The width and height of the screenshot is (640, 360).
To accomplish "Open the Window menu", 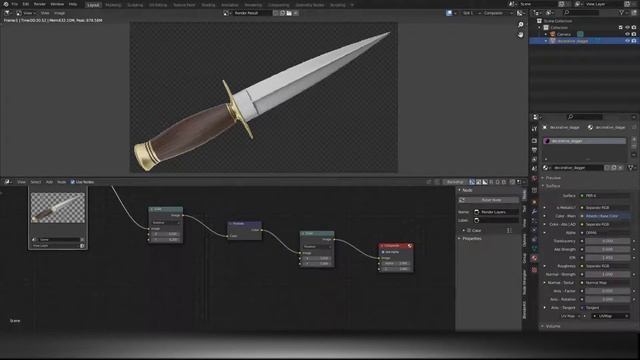I will (x=57, y=4).
